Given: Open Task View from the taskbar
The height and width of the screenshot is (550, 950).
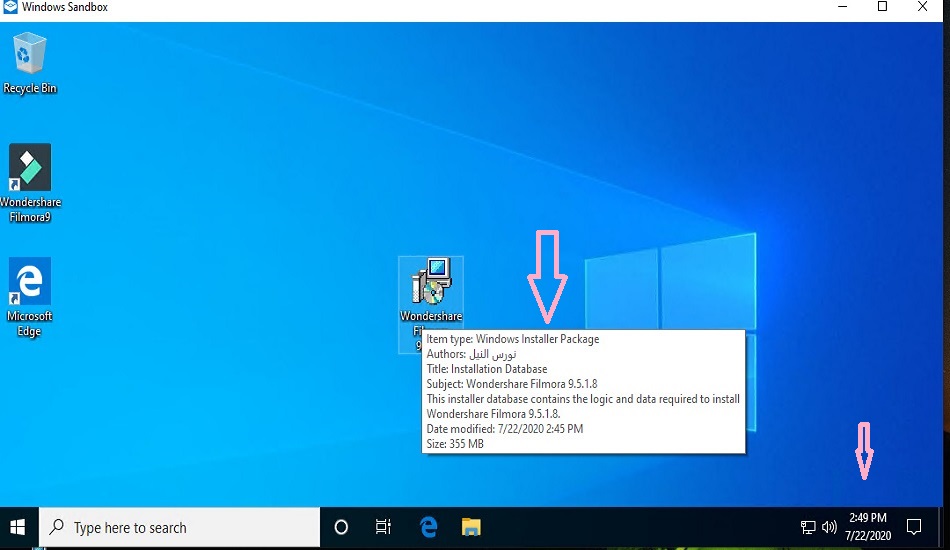Looking at the screenshot, I should coord(383,527).
